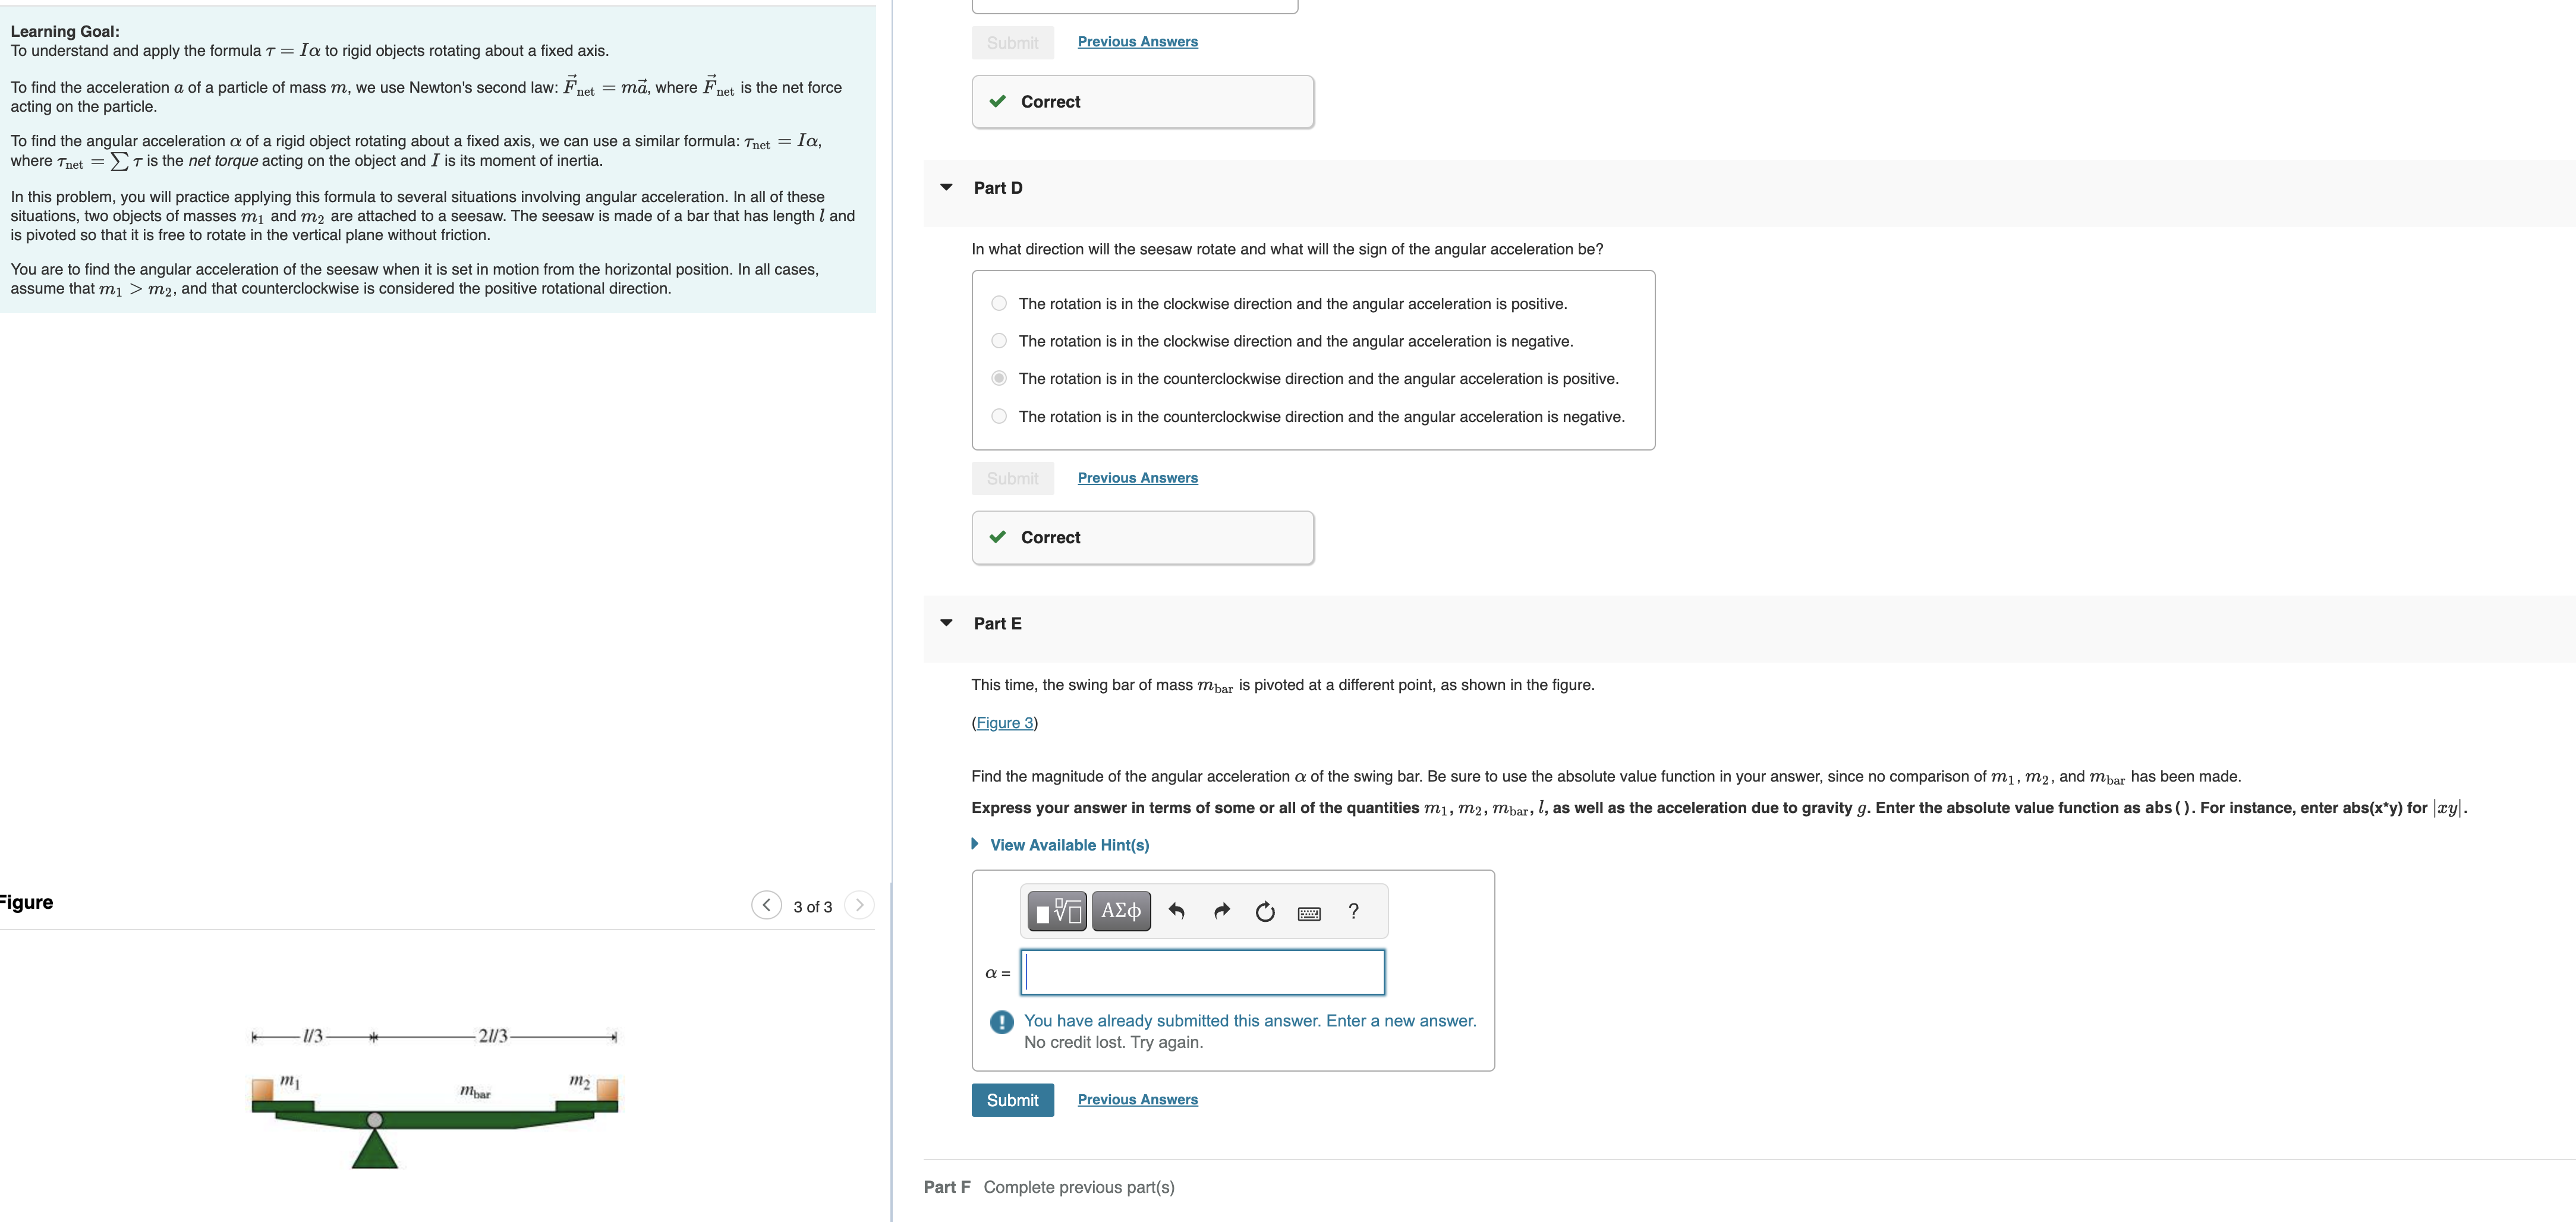Choose counterclockwise rotation, negative acceleration option
The width and height of the screenshot is (2576, 1222).
pos(999,416)
